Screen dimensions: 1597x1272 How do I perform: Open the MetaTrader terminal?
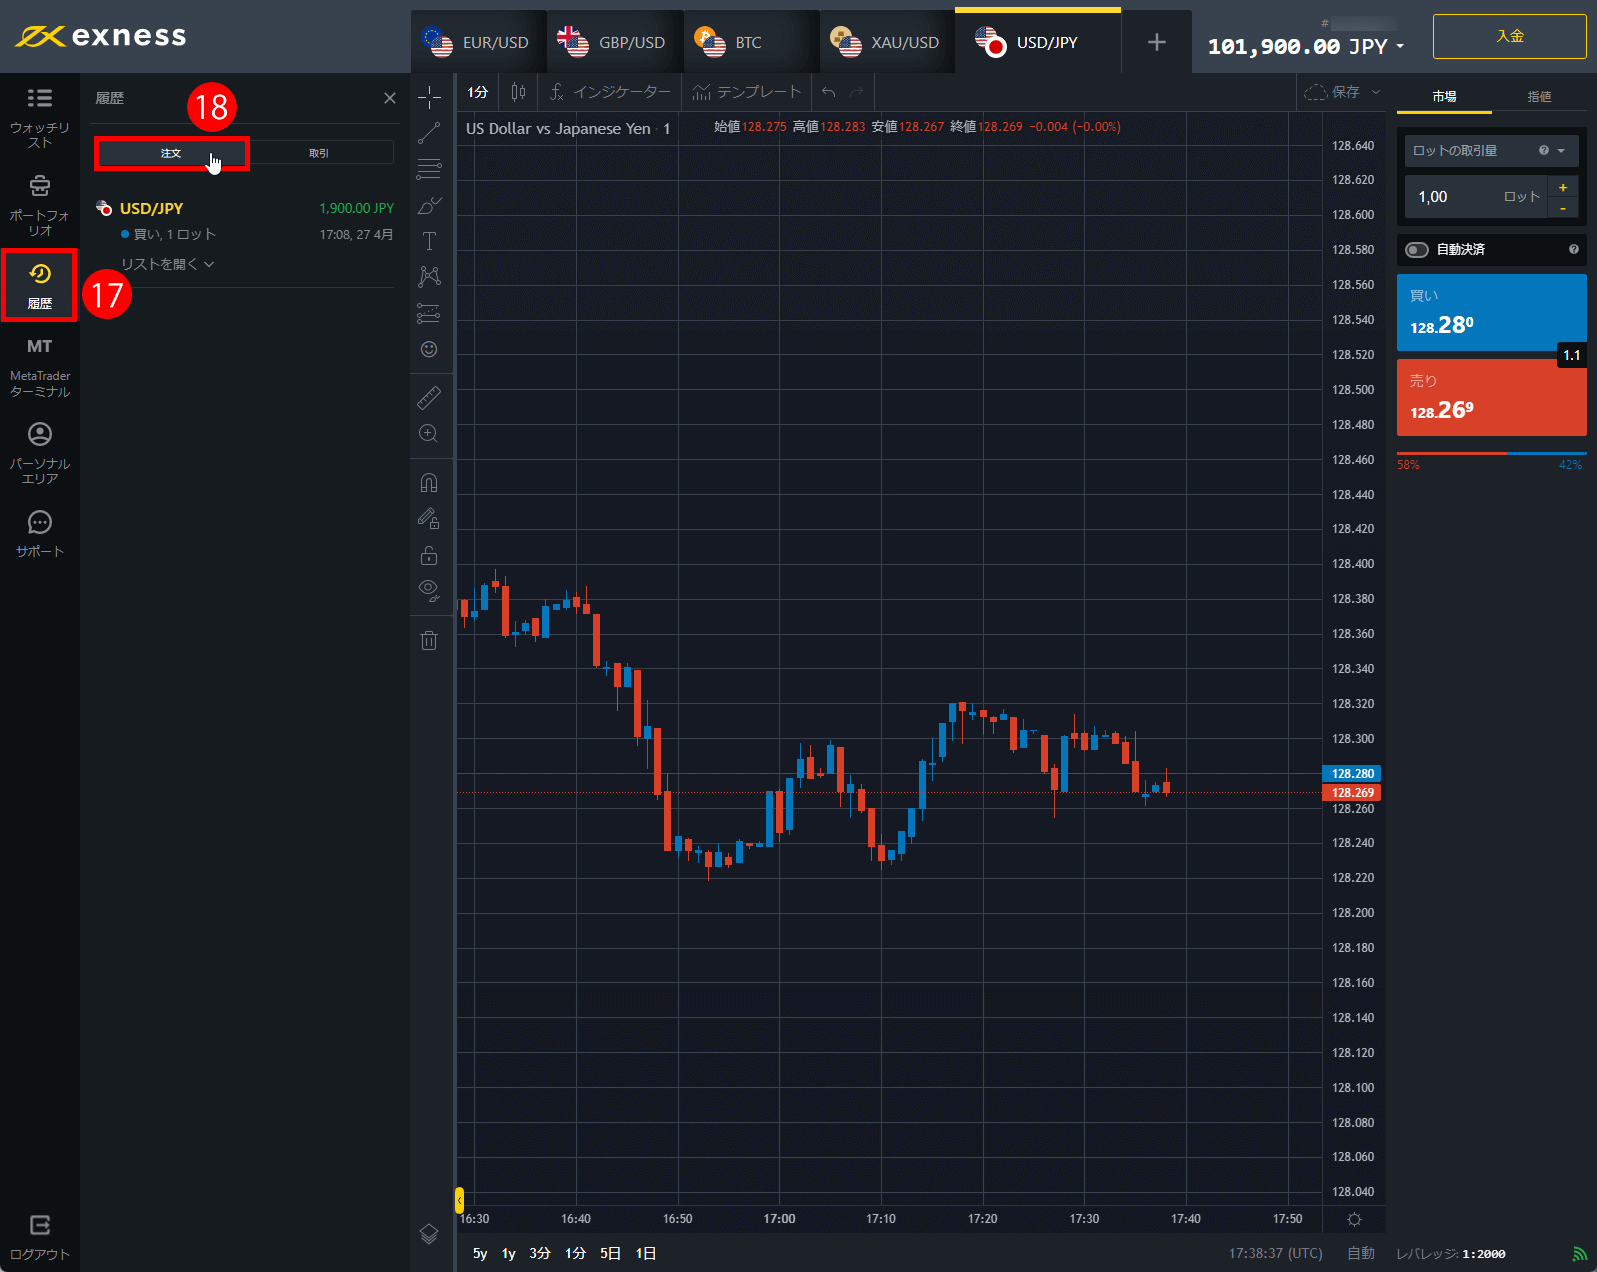tap(39, 367)
